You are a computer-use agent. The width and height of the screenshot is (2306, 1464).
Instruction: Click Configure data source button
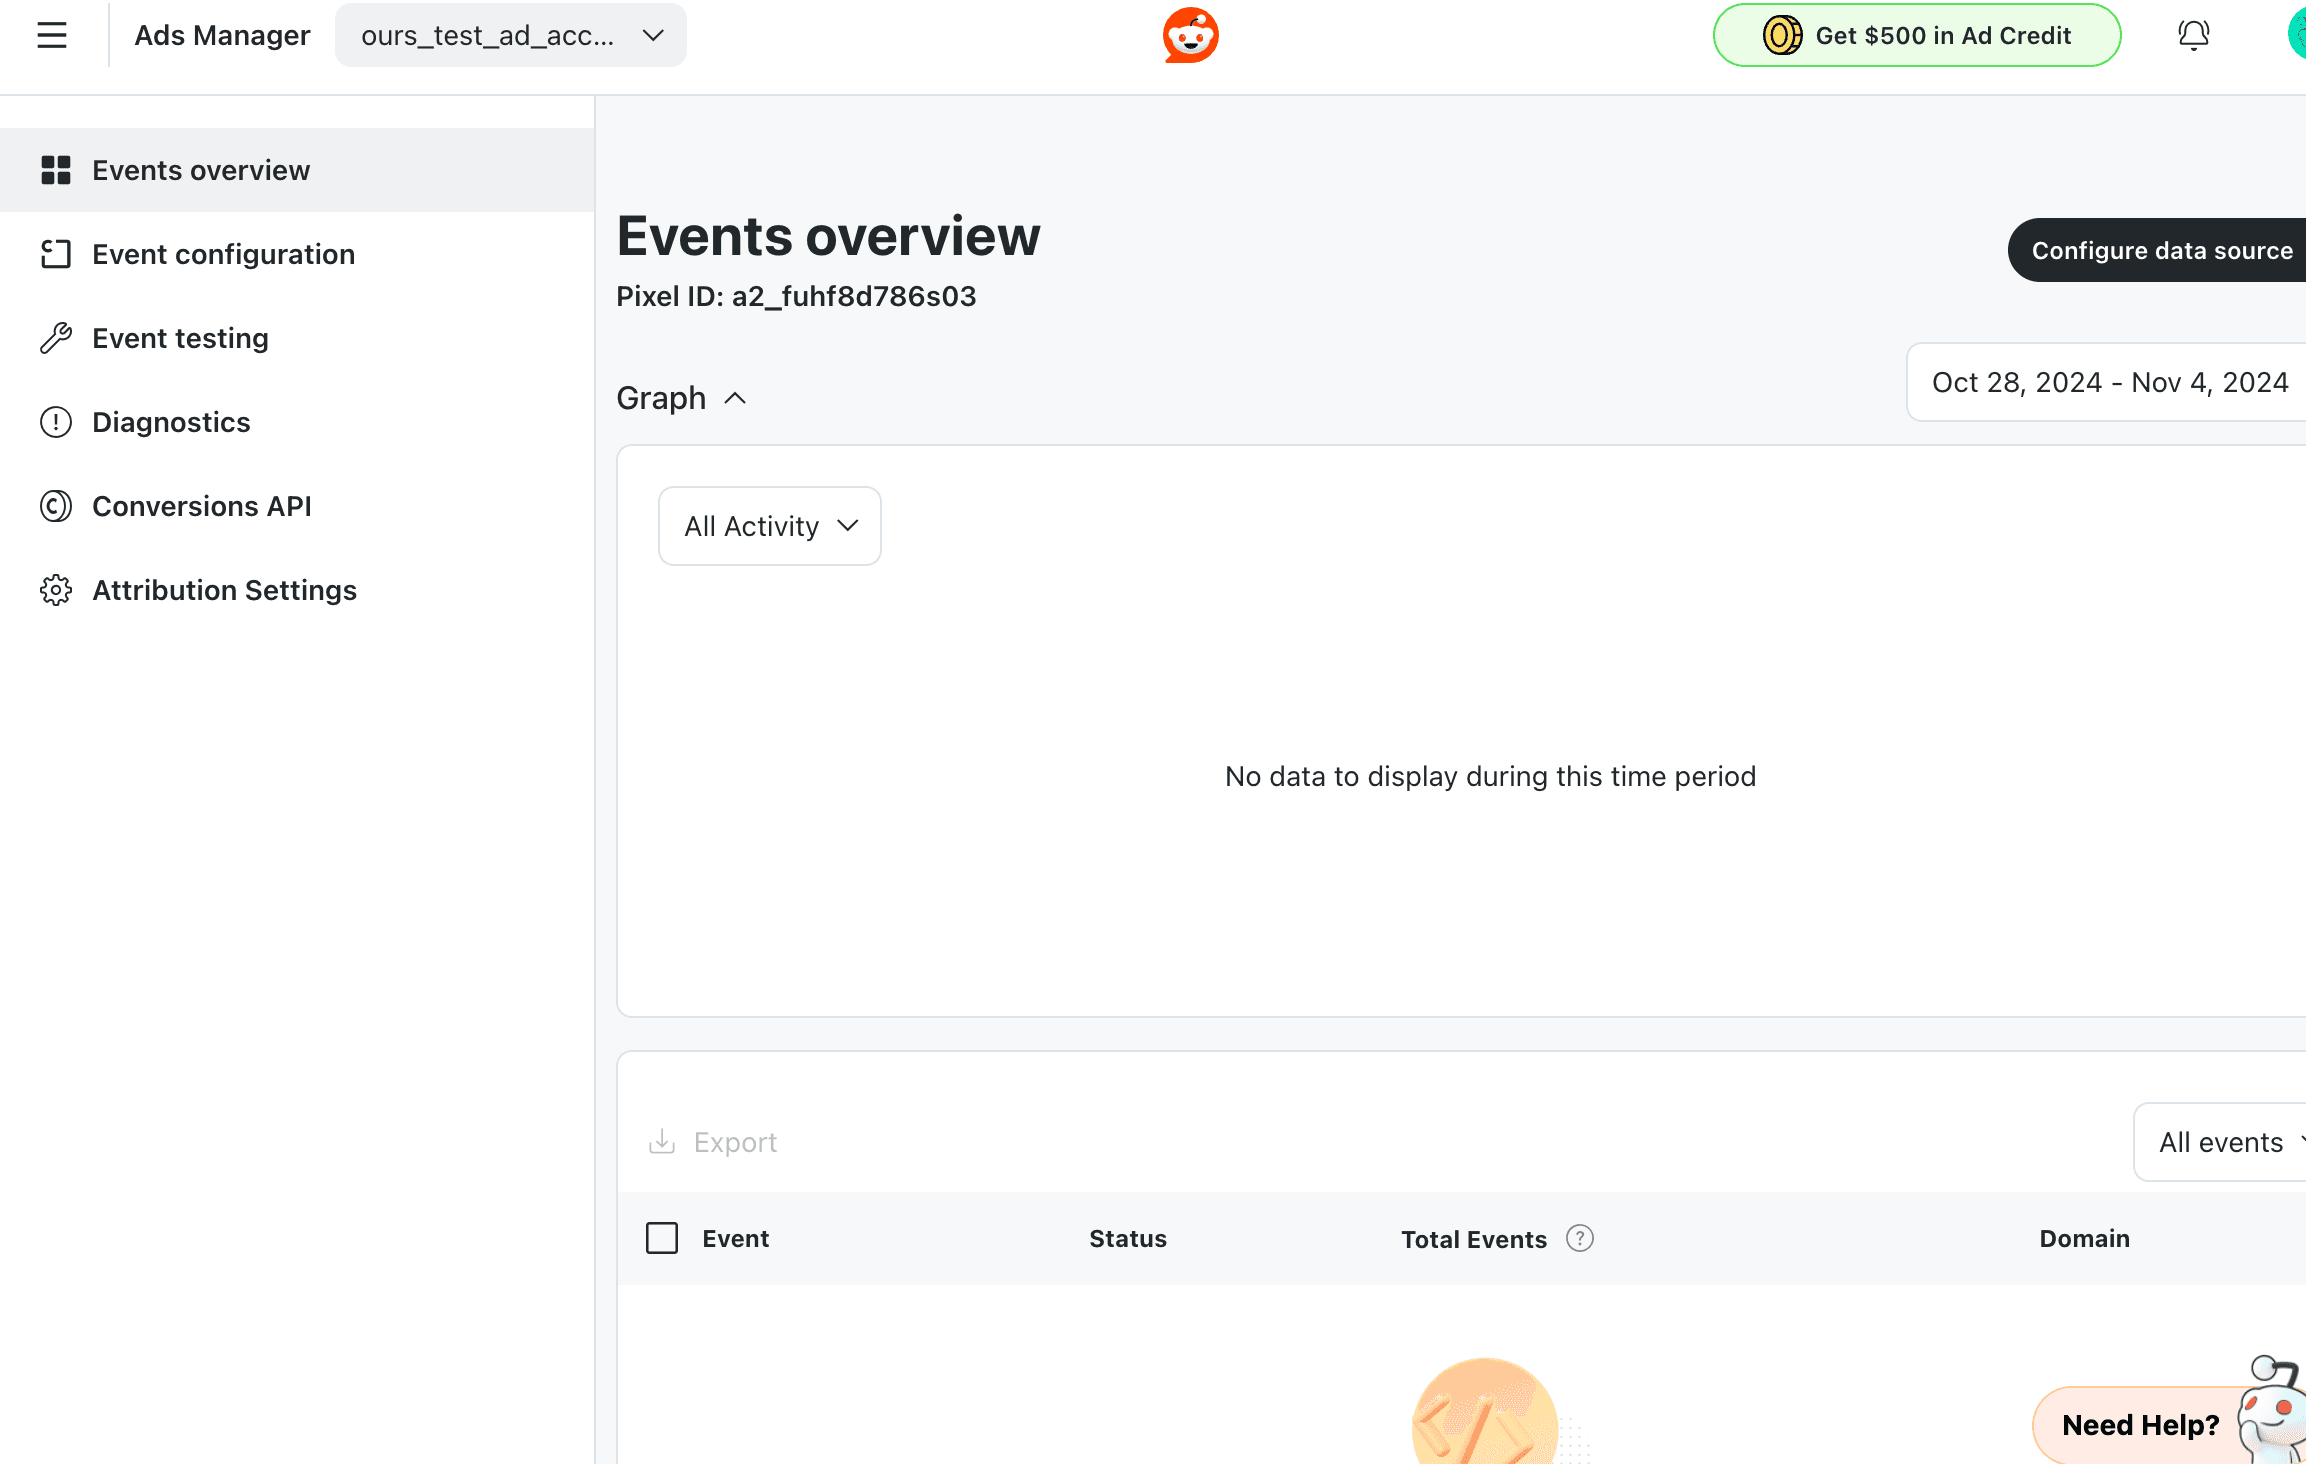(x=2160, y=250)
